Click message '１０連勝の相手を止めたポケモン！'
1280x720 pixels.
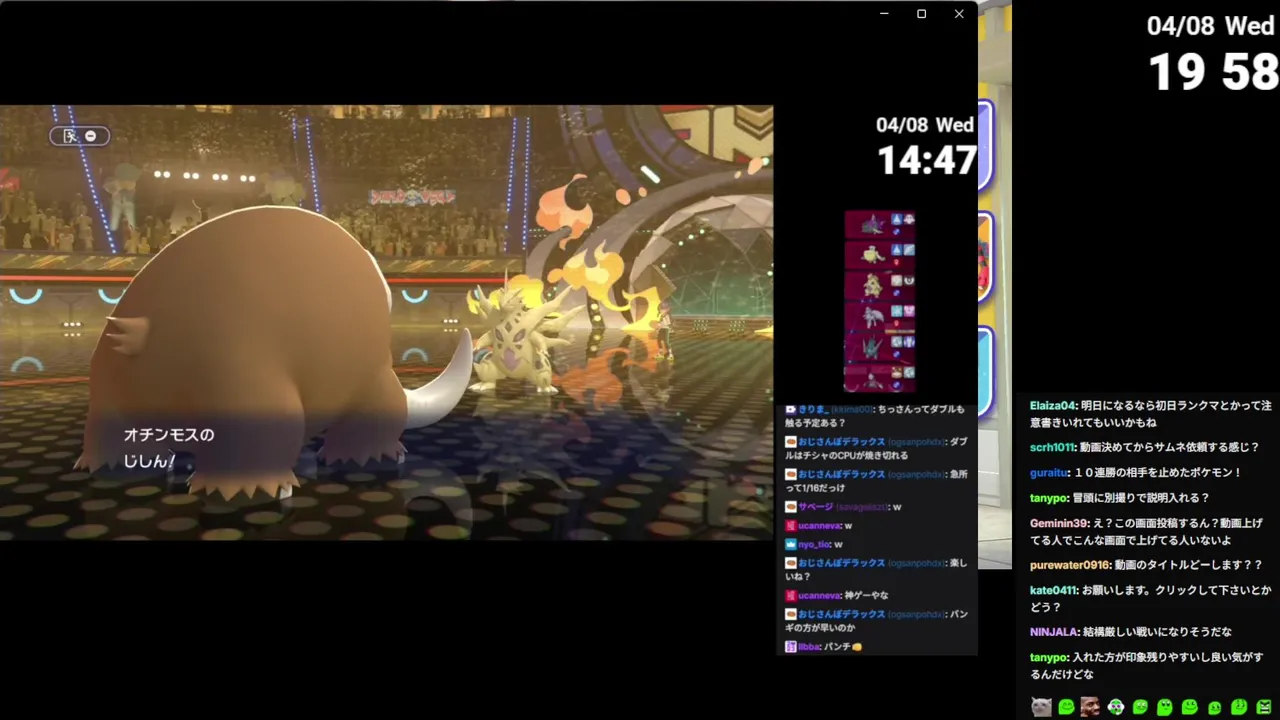click(1157, 472)
